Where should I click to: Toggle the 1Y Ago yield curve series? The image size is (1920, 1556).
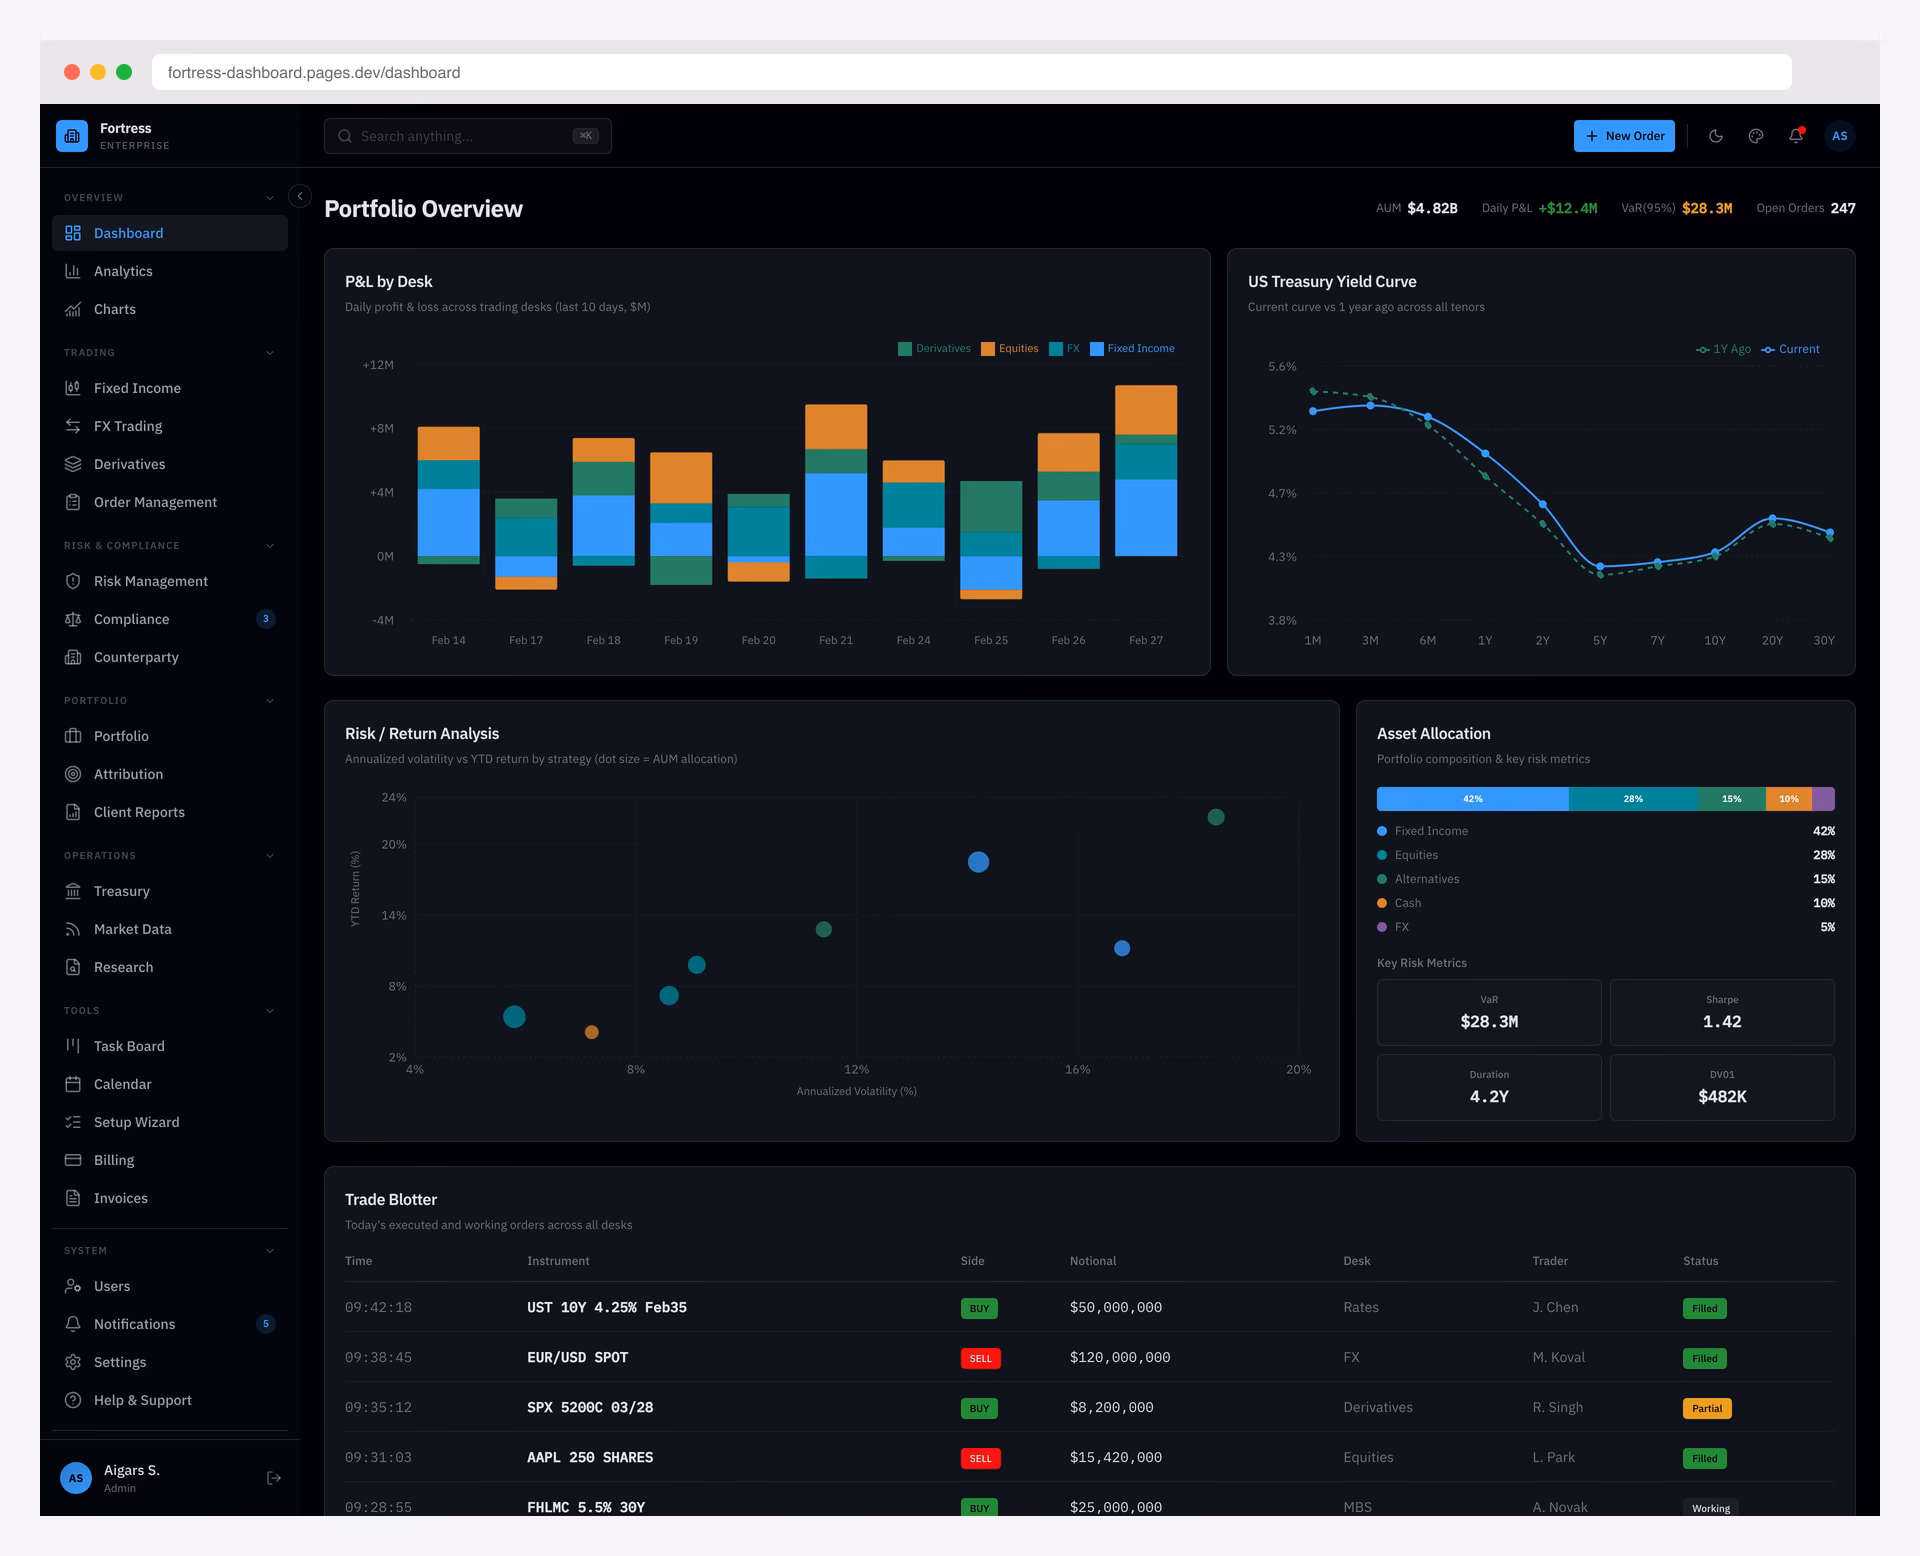click(x=1723, y=349)
